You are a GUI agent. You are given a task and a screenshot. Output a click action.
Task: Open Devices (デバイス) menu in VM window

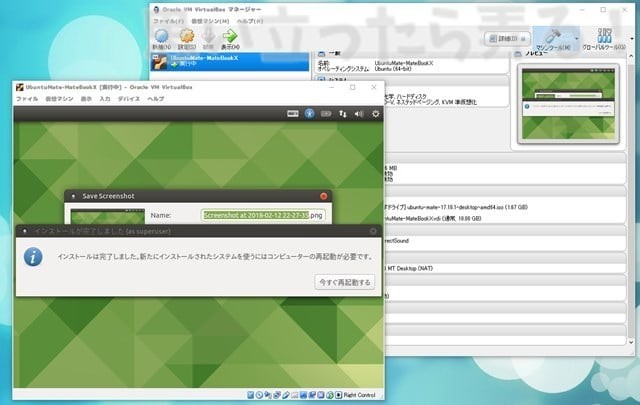point(129,99)
